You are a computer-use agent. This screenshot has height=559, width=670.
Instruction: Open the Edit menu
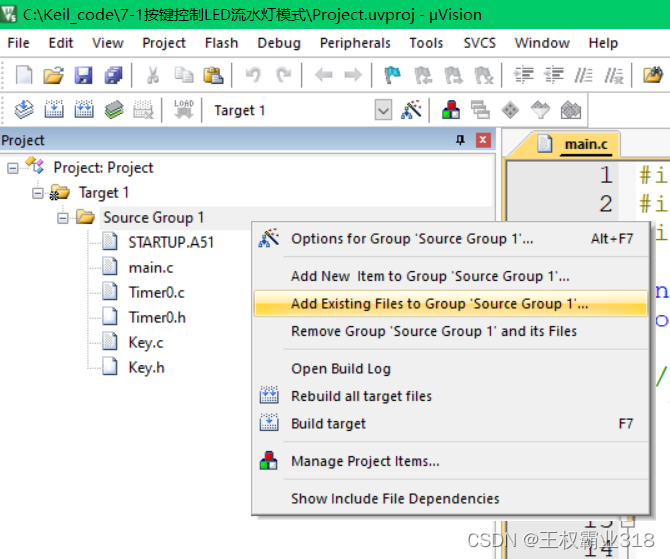click(61, 43)
